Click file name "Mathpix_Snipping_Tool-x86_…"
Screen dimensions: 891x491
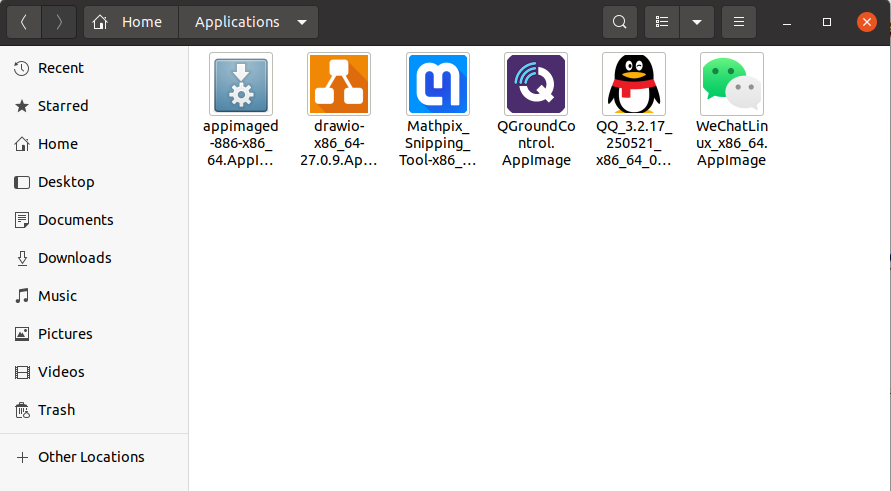tap(438, 143)
